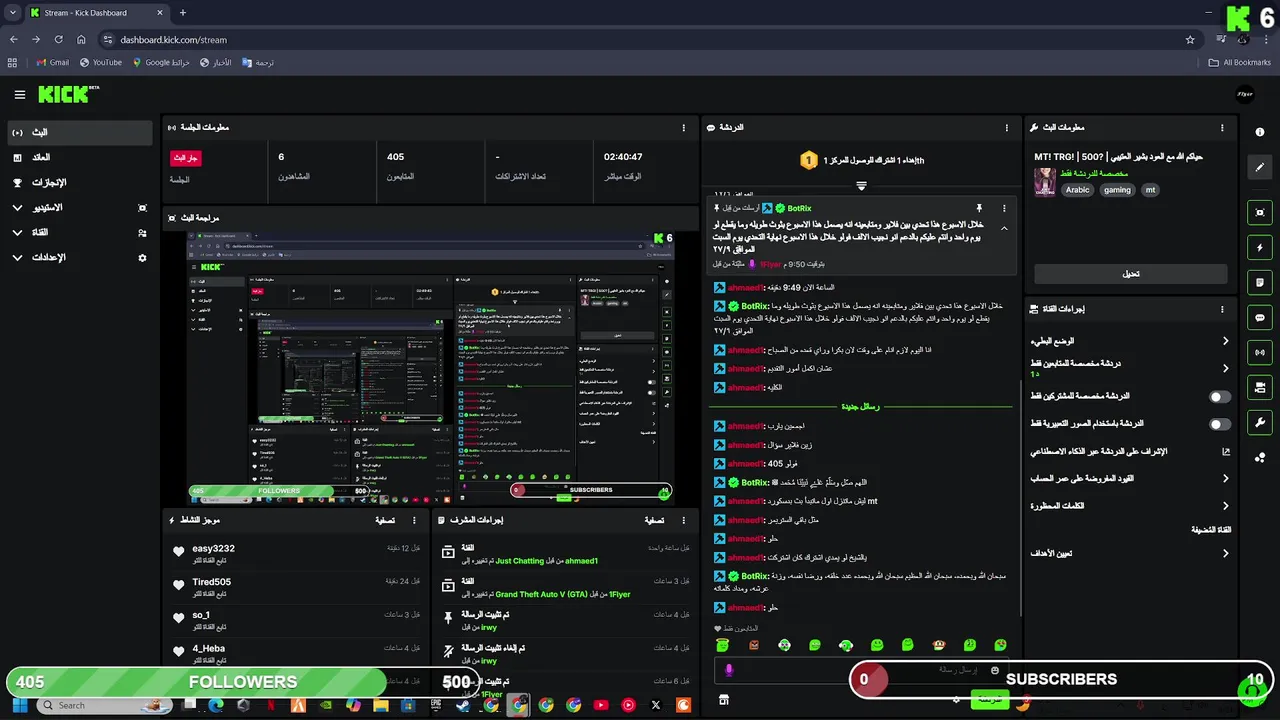Click the taskbar Search box
Screen dimensions: 1280x720
tap(105, 705)
